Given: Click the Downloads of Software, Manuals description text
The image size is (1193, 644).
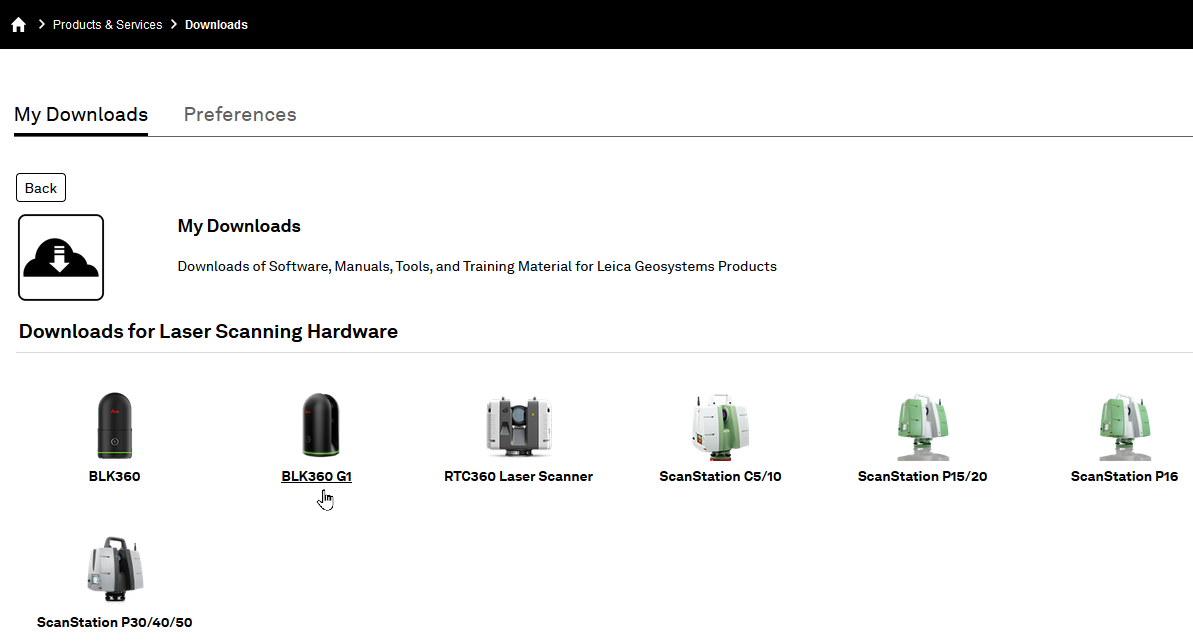Looking at the screenshot, I should click(477, 266).
